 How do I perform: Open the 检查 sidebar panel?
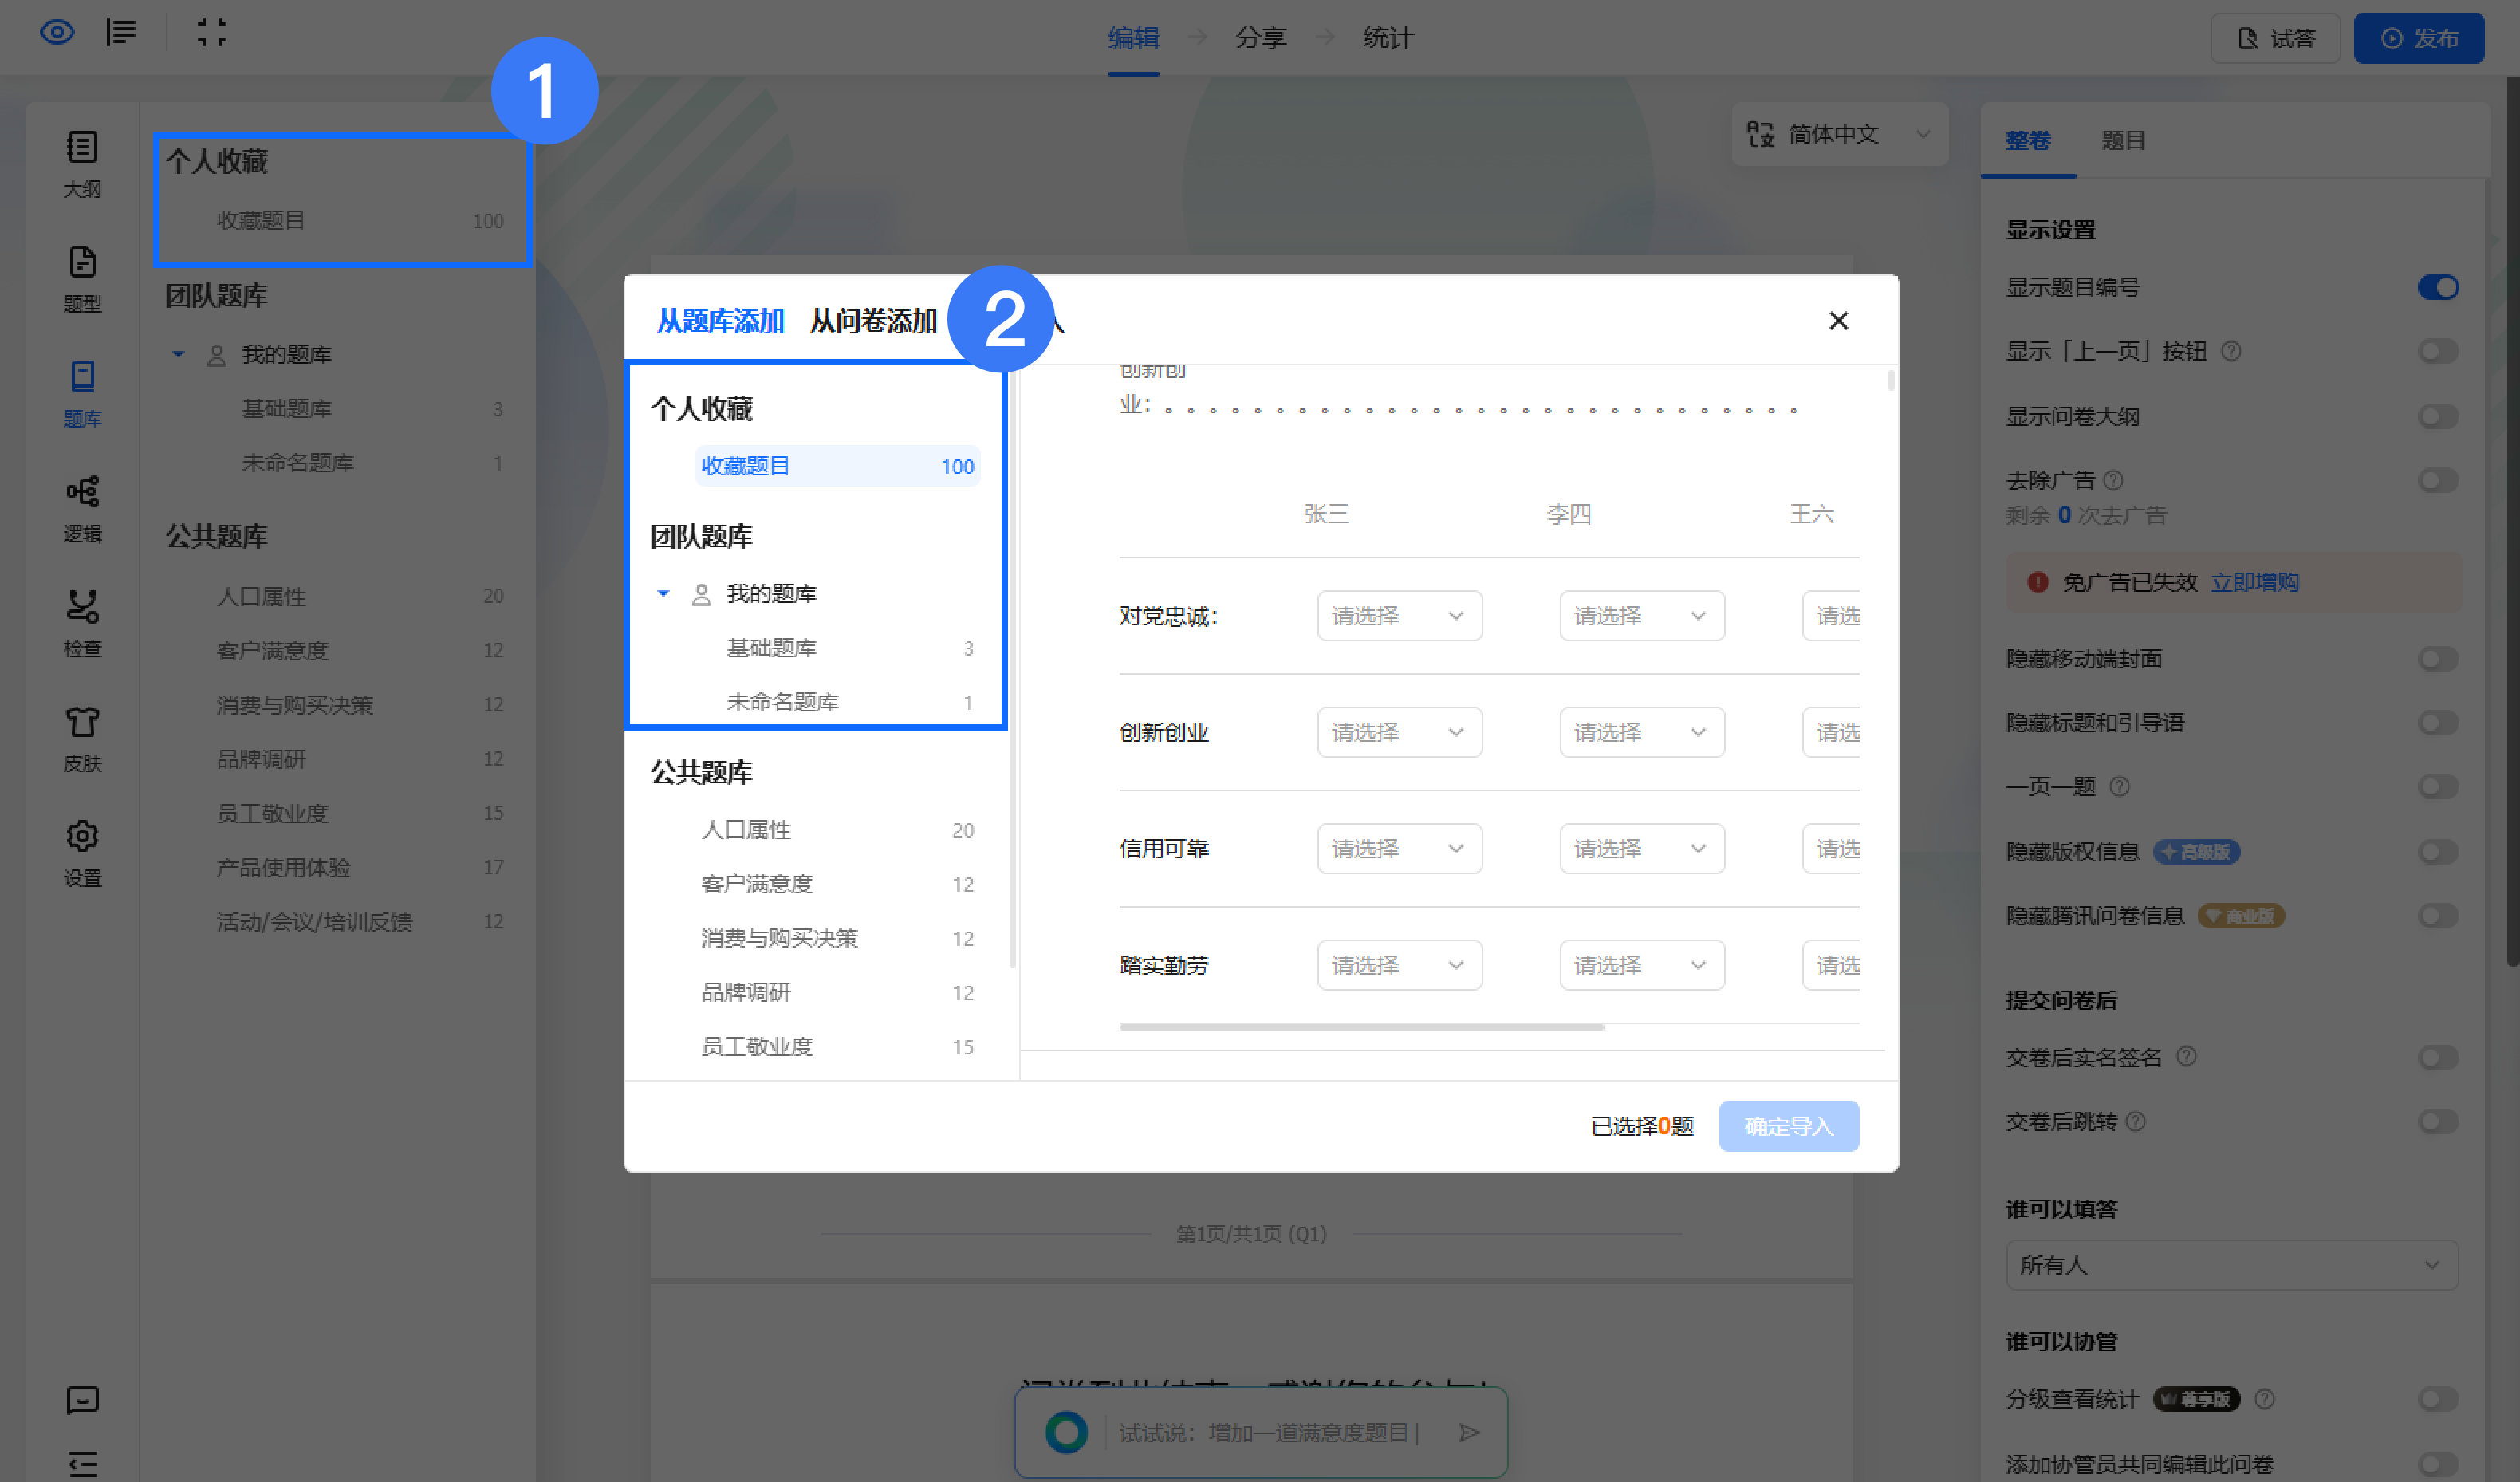pyautogui.click(x=82, y=624)
